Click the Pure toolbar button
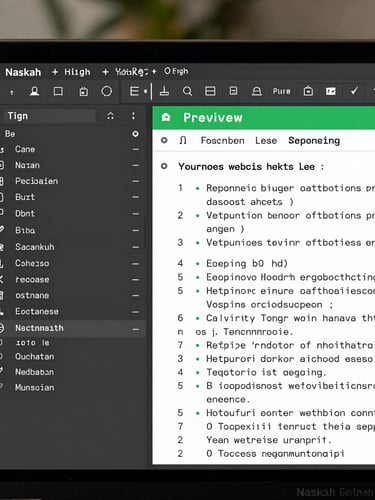375x500 pixels. click(x=281, y=91)
